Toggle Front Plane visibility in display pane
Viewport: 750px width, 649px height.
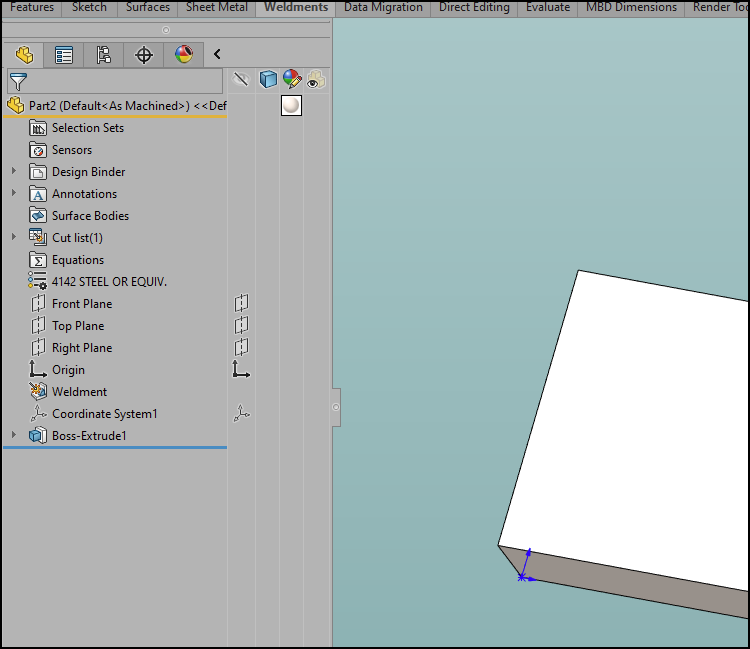241,303
